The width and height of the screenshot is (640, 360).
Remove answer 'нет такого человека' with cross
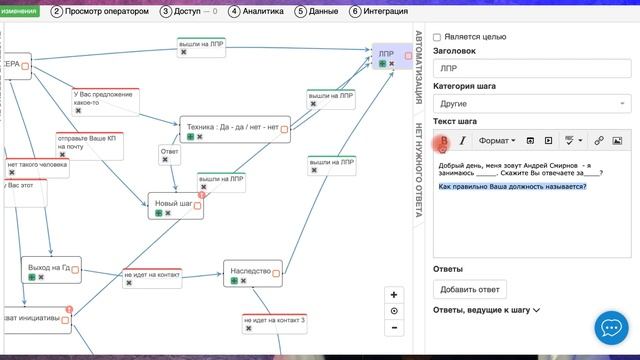(x=12, y=173)
